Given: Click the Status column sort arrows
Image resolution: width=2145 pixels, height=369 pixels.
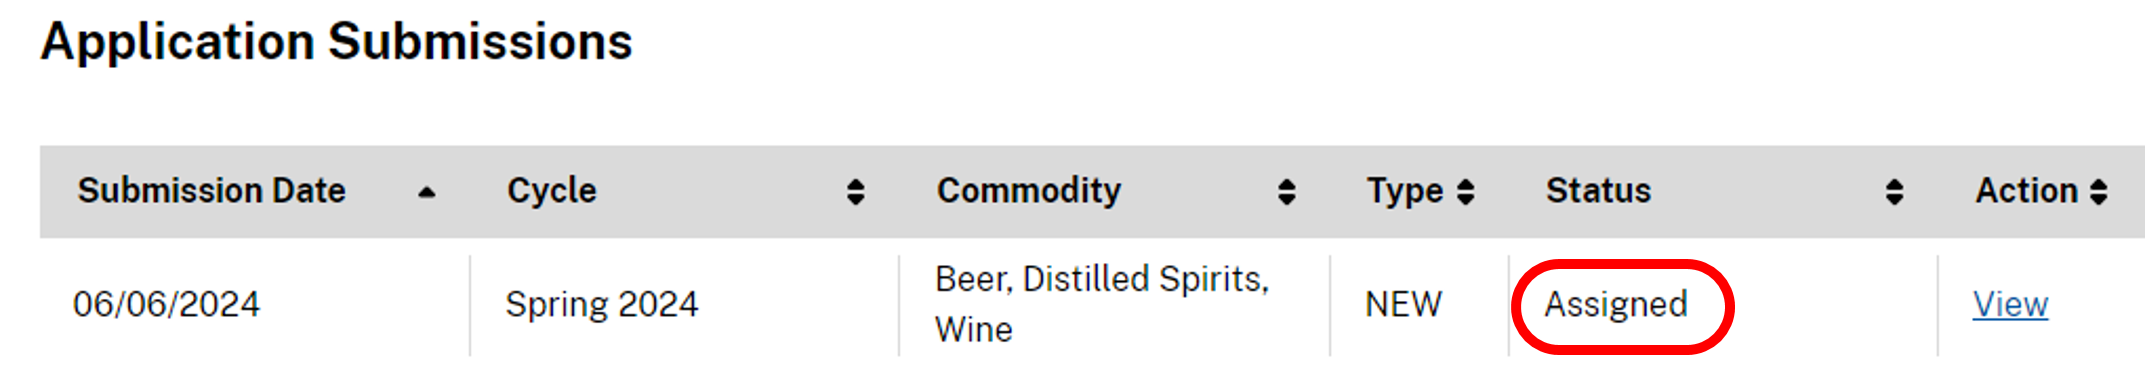Looking at the screenshot, I should coord(1894,192).
